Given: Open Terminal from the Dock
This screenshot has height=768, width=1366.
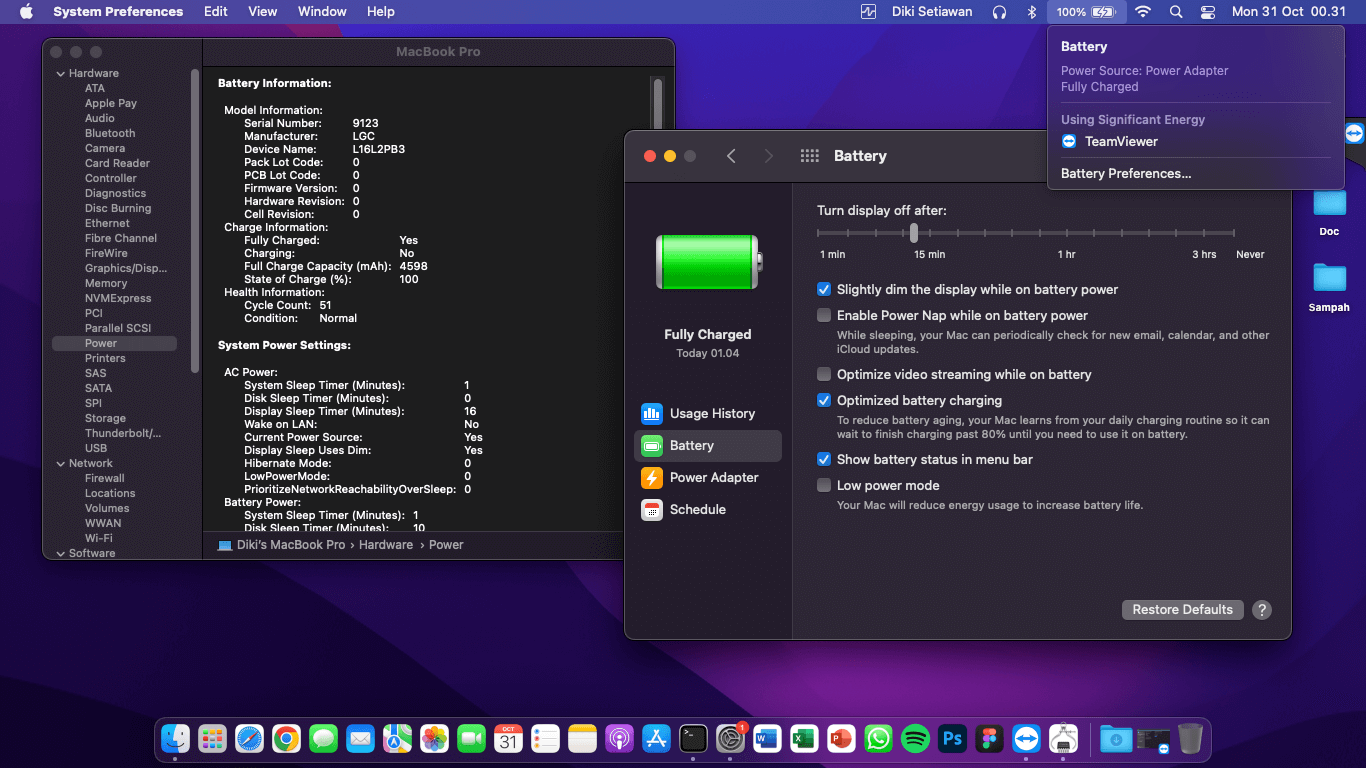Looking at the screenshot, I should coord(693,739).
